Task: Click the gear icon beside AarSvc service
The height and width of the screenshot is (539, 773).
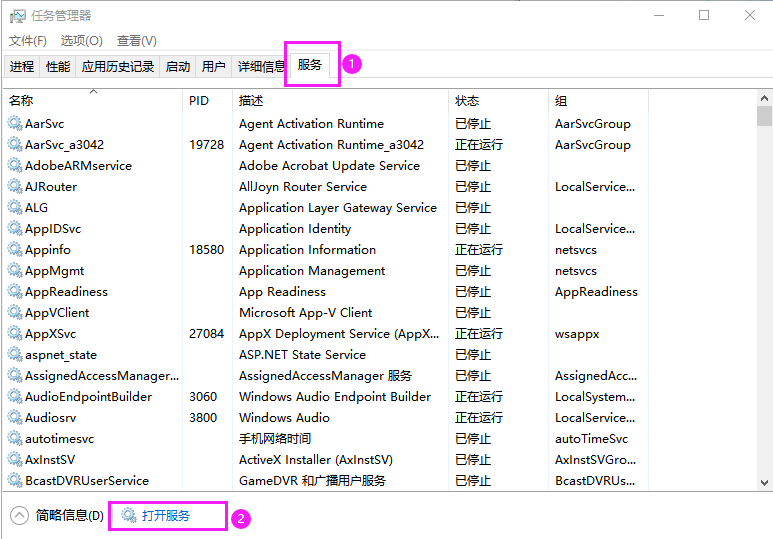Action: (15, 124)
